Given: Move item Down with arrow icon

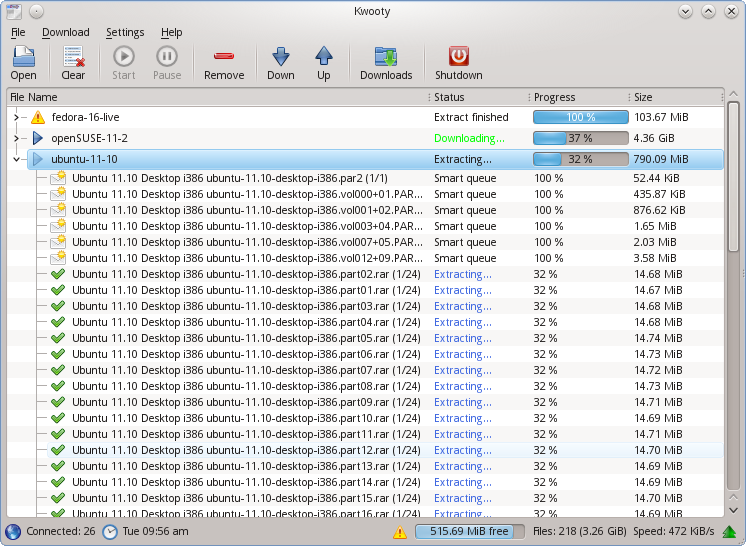Looking at the screenshot, I should [x=281, y=57].
